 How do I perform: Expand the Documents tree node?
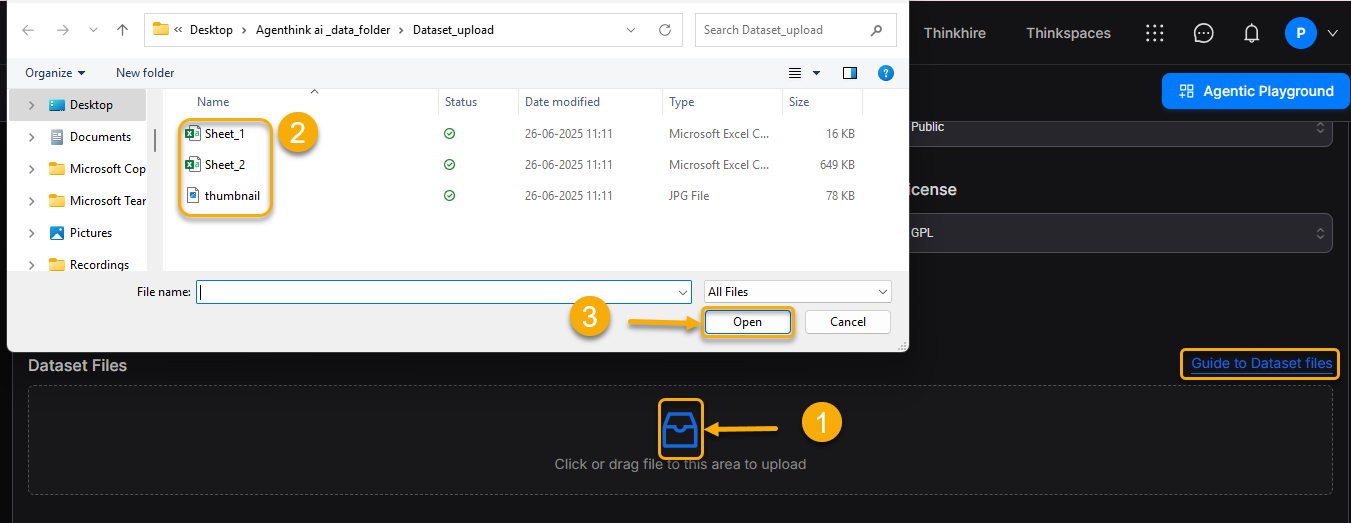click(32, 137)
